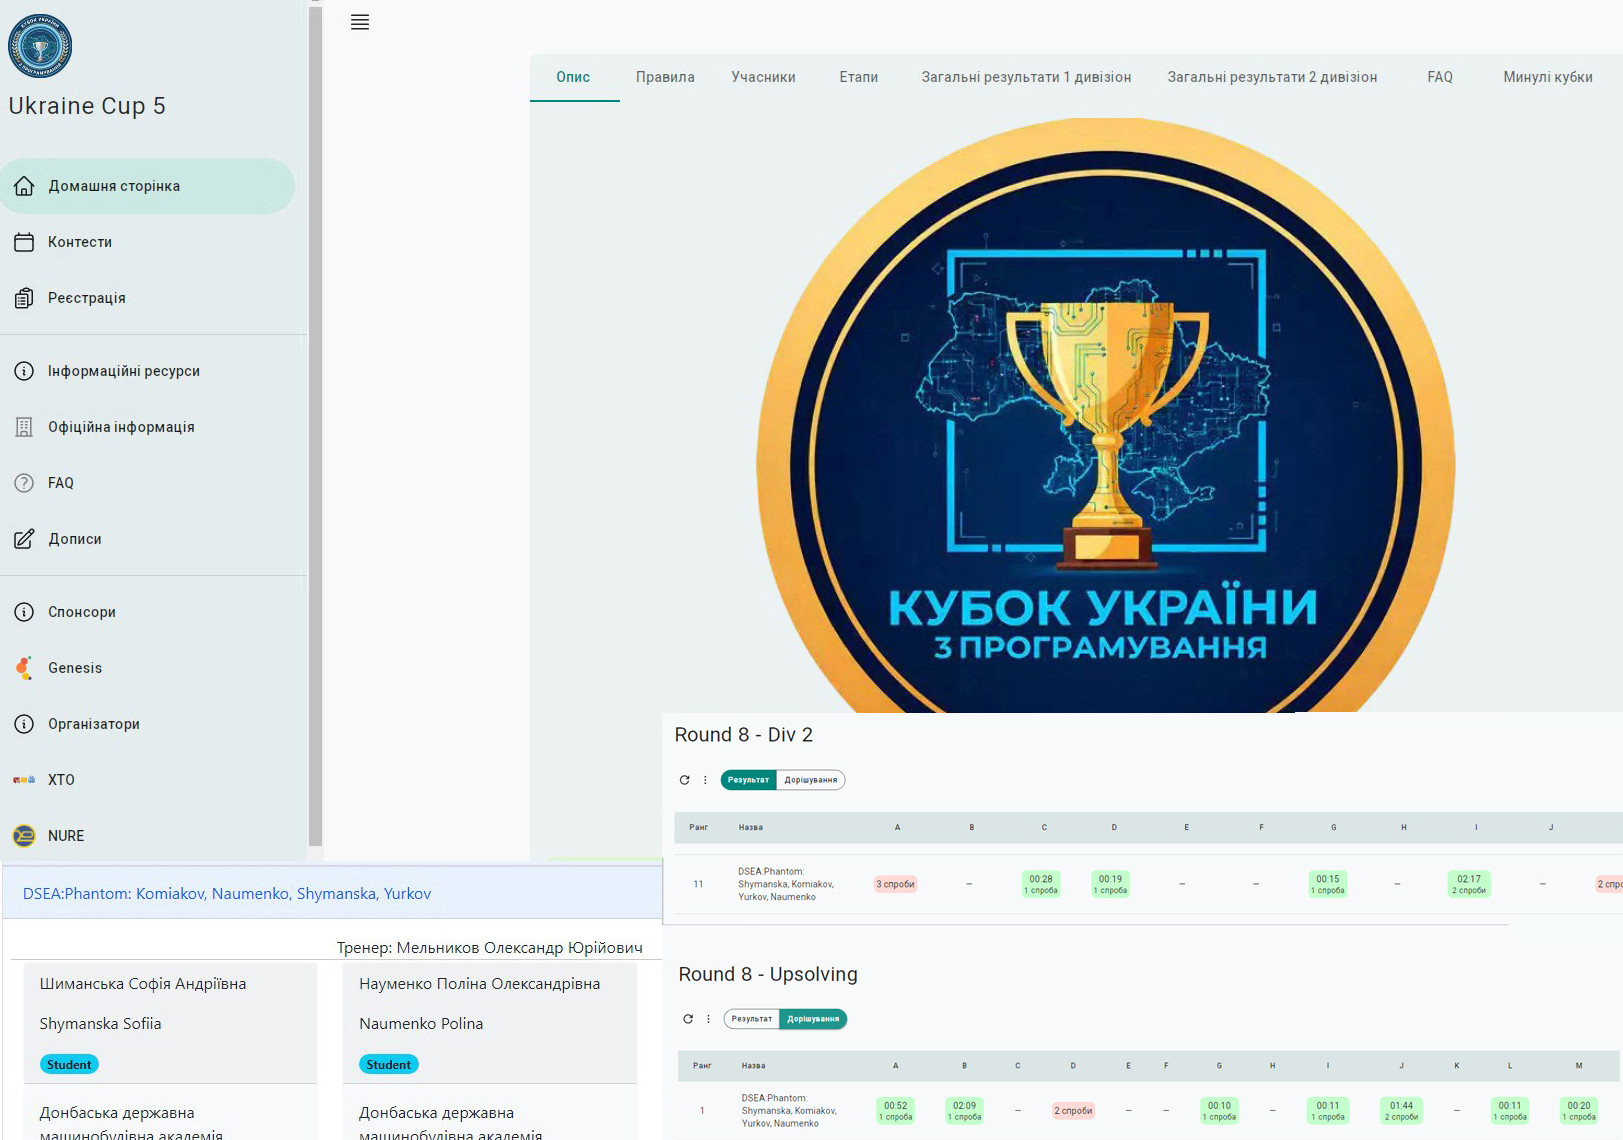Select Результат toggle in Round 8 - Div 2
Screen dimensions: 1623x1140
pos(749,780)
